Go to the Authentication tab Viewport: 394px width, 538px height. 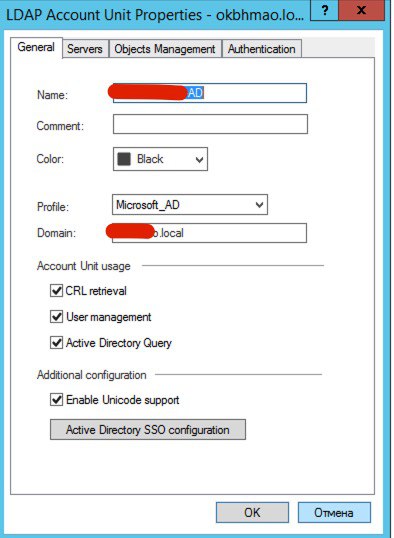pos(262,49)
